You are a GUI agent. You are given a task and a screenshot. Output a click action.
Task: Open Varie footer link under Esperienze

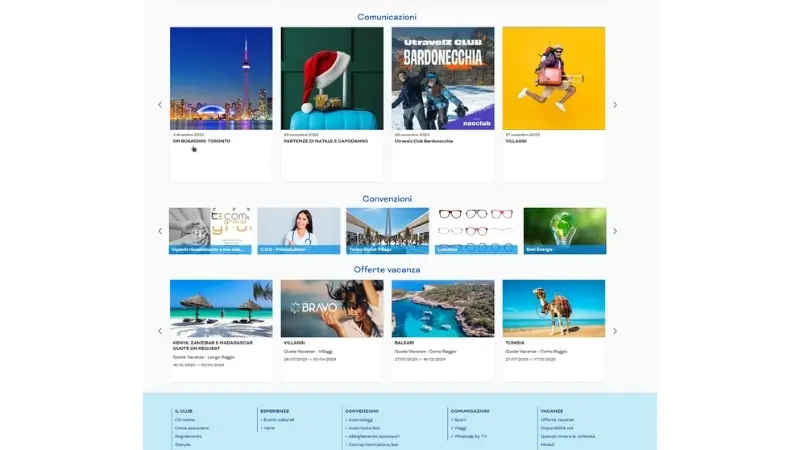tap(268, 428)
